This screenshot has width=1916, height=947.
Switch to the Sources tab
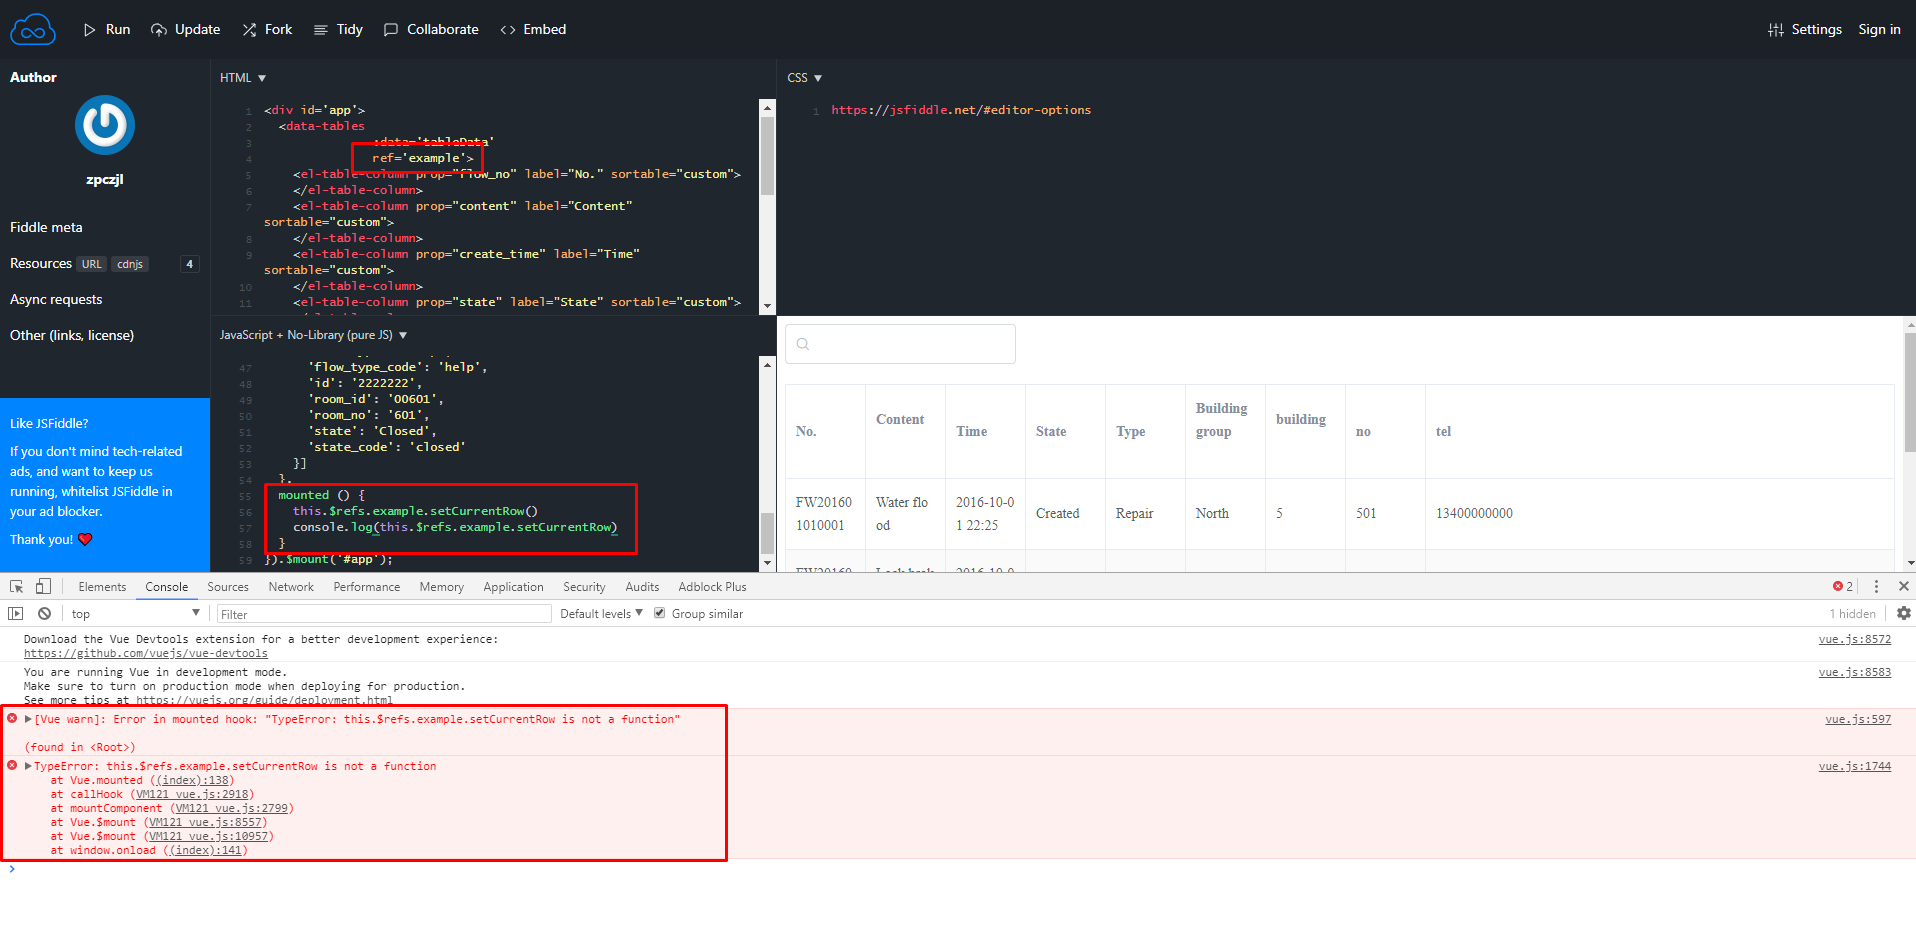click(227, 586)
